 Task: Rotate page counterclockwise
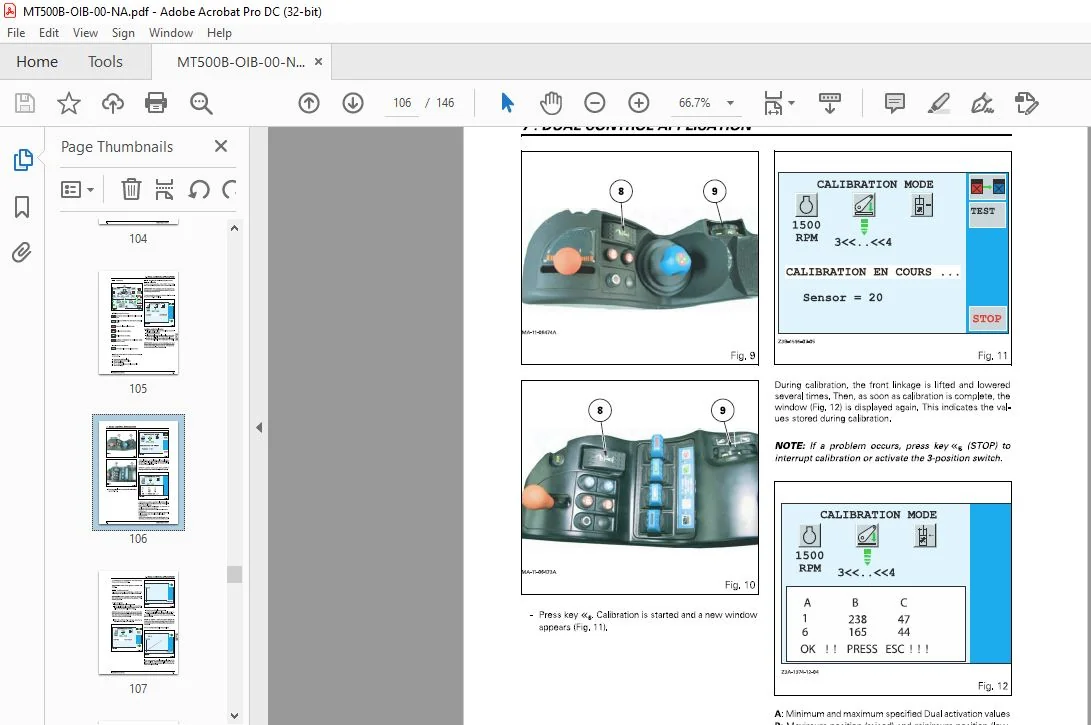199,189
